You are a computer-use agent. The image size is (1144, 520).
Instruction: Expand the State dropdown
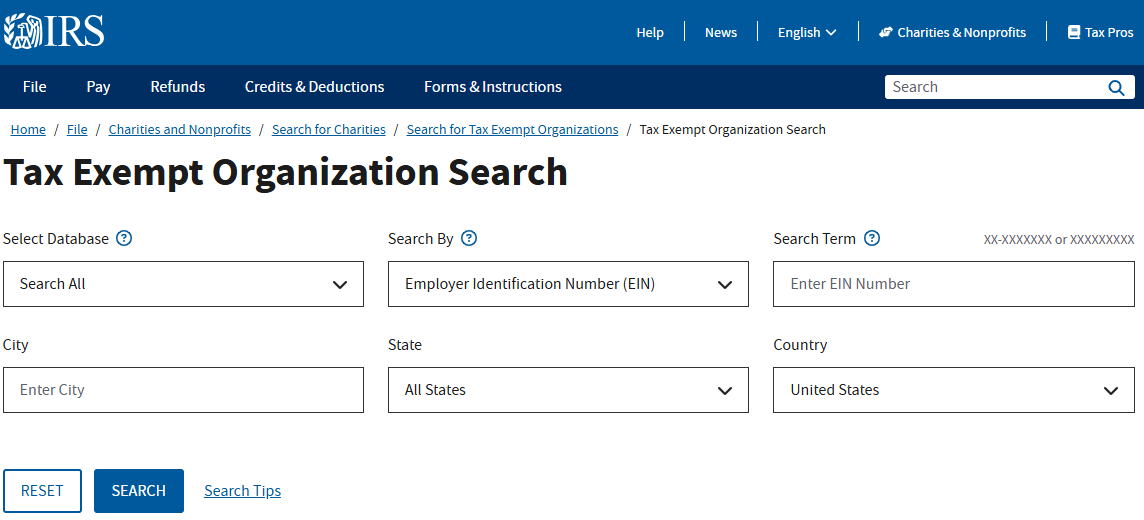click(x=568, y=390)
